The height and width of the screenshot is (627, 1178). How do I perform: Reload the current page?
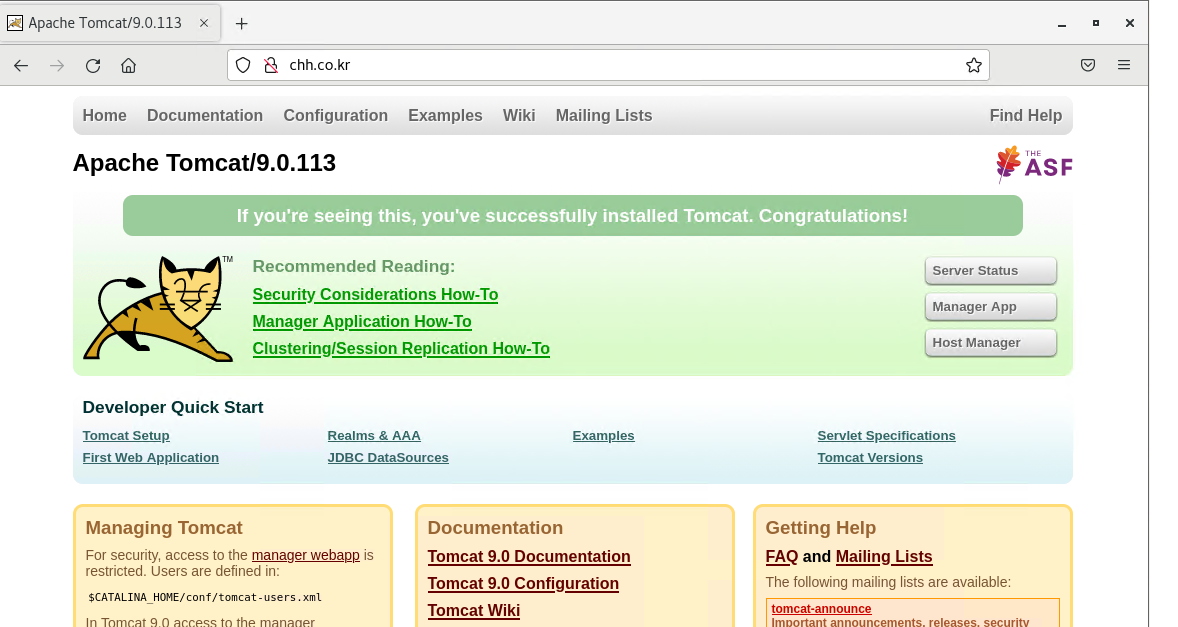[x=92, y=65]
